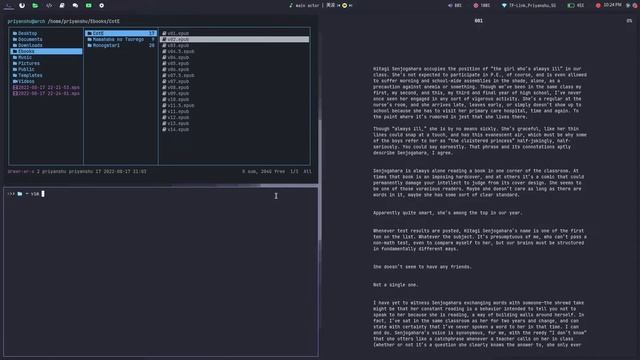Select the highlighted Ebooks folder

pyautogui.click(x=46, y=51)
